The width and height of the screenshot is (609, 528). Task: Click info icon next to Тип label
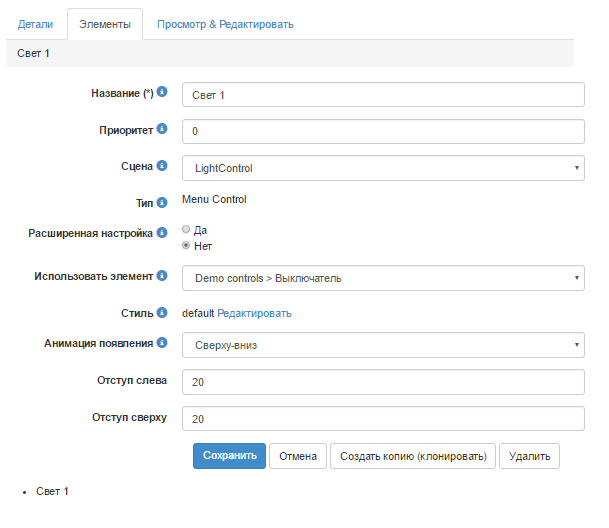(x=162, y=203)
